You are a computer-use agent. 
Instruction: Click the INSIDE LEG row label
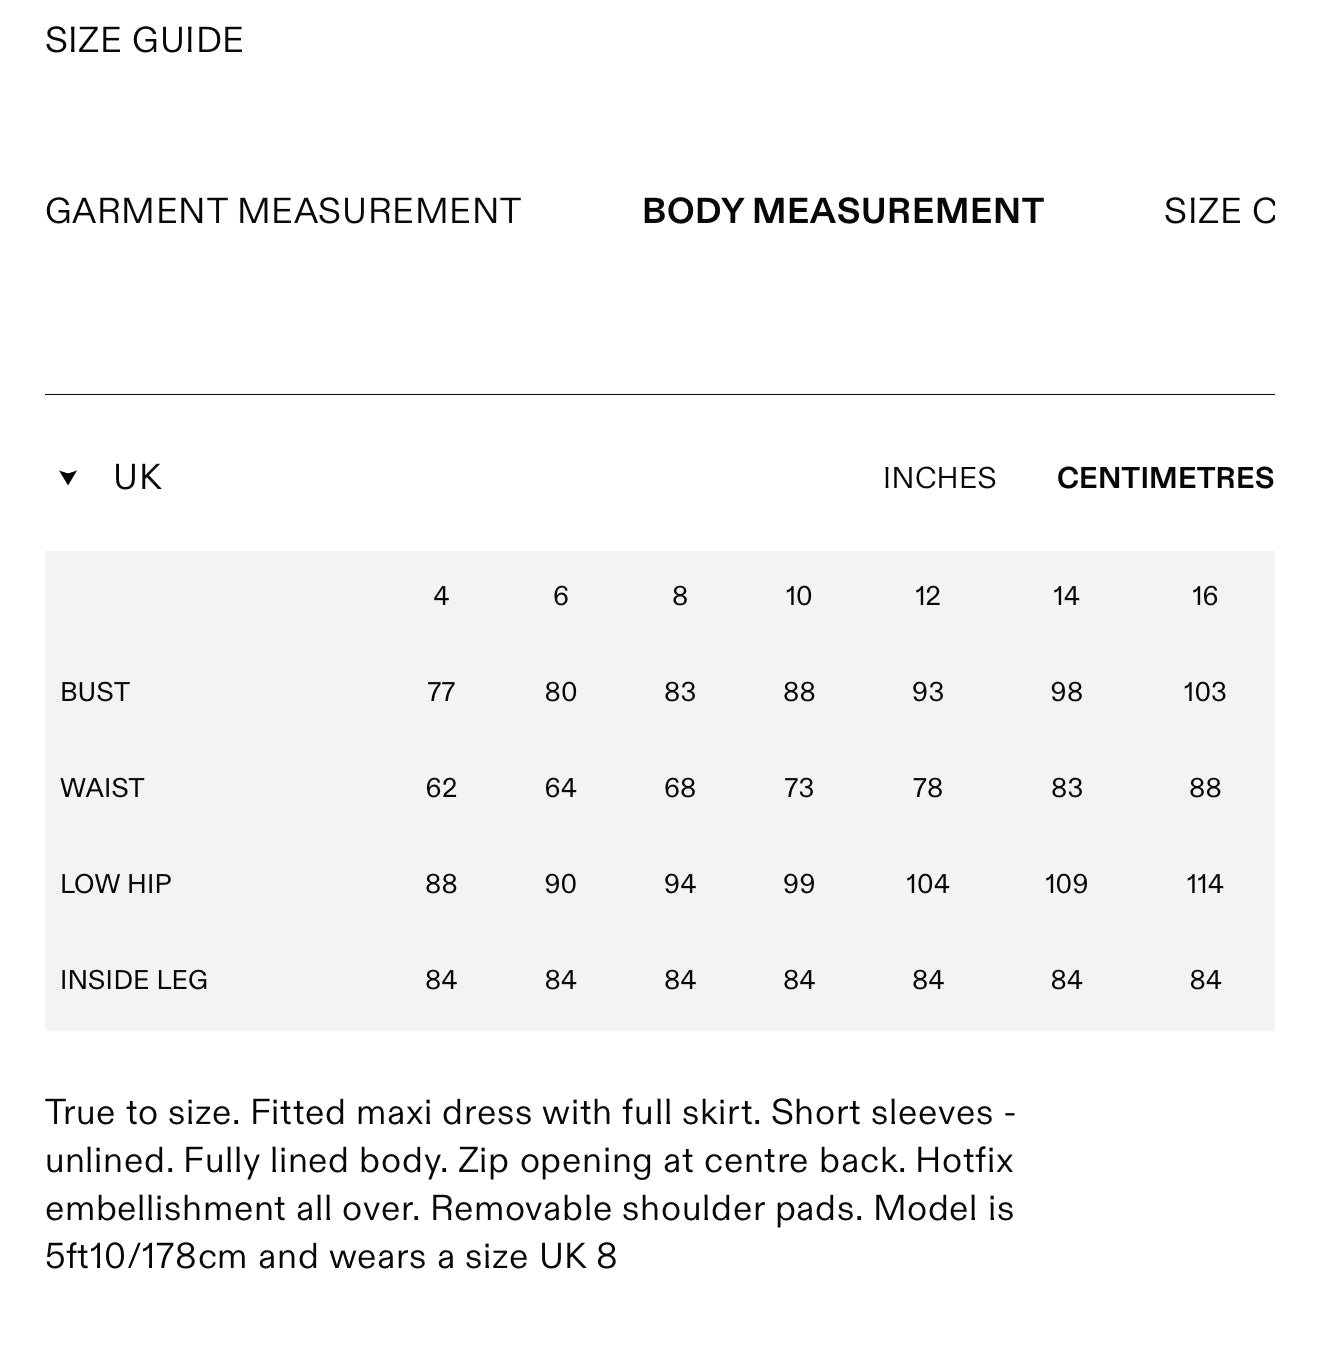[x=134, y=980]
